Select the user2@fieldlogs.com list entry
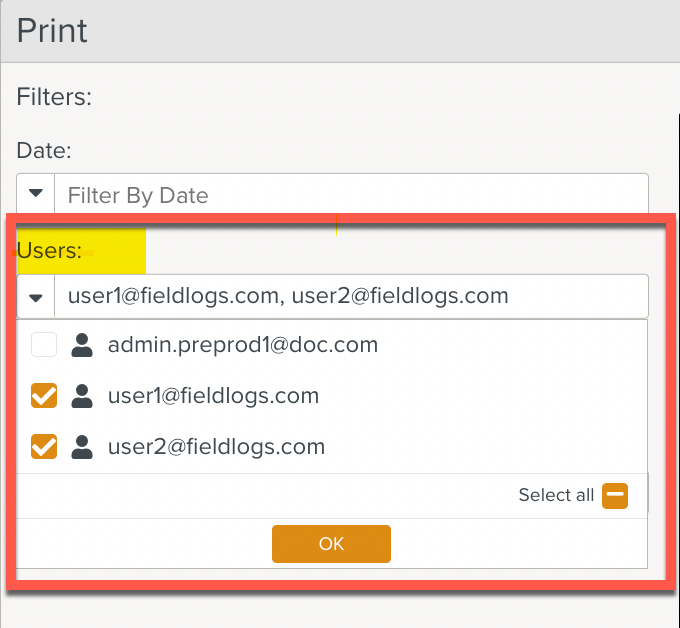Viewport: 680px width, 628px height. pyautogui.click(x=216, y=446)
